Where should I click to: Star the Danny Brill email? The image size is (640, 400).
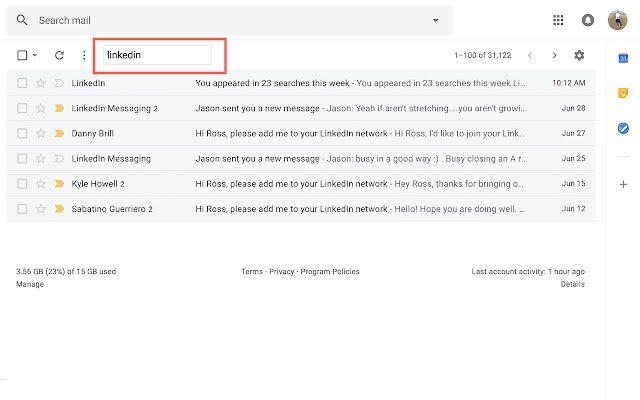(40, 133)
